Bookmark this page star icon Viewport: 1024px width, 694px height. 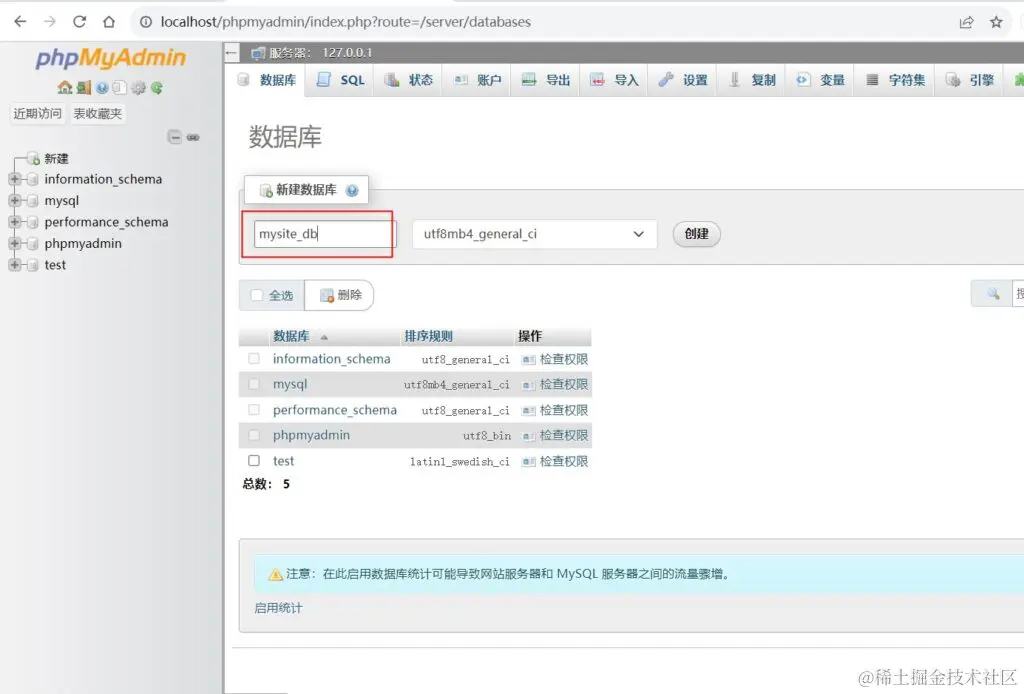(x=996, y=22)
